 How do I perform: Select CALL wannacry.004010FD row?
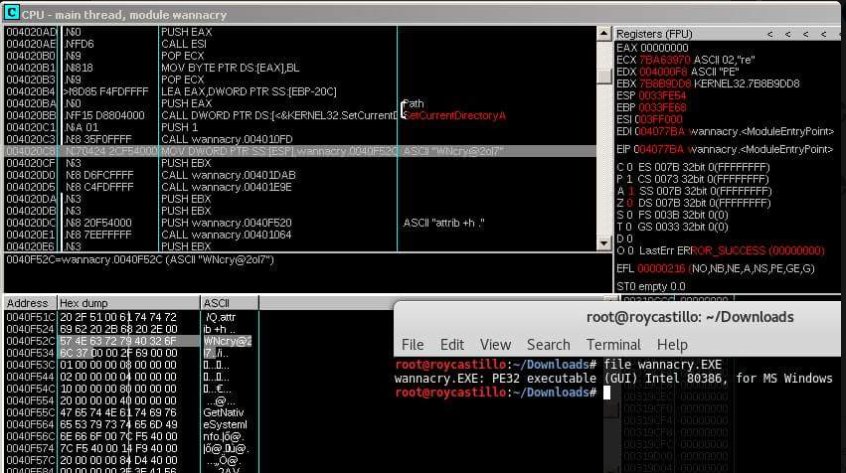click(300, 139)
